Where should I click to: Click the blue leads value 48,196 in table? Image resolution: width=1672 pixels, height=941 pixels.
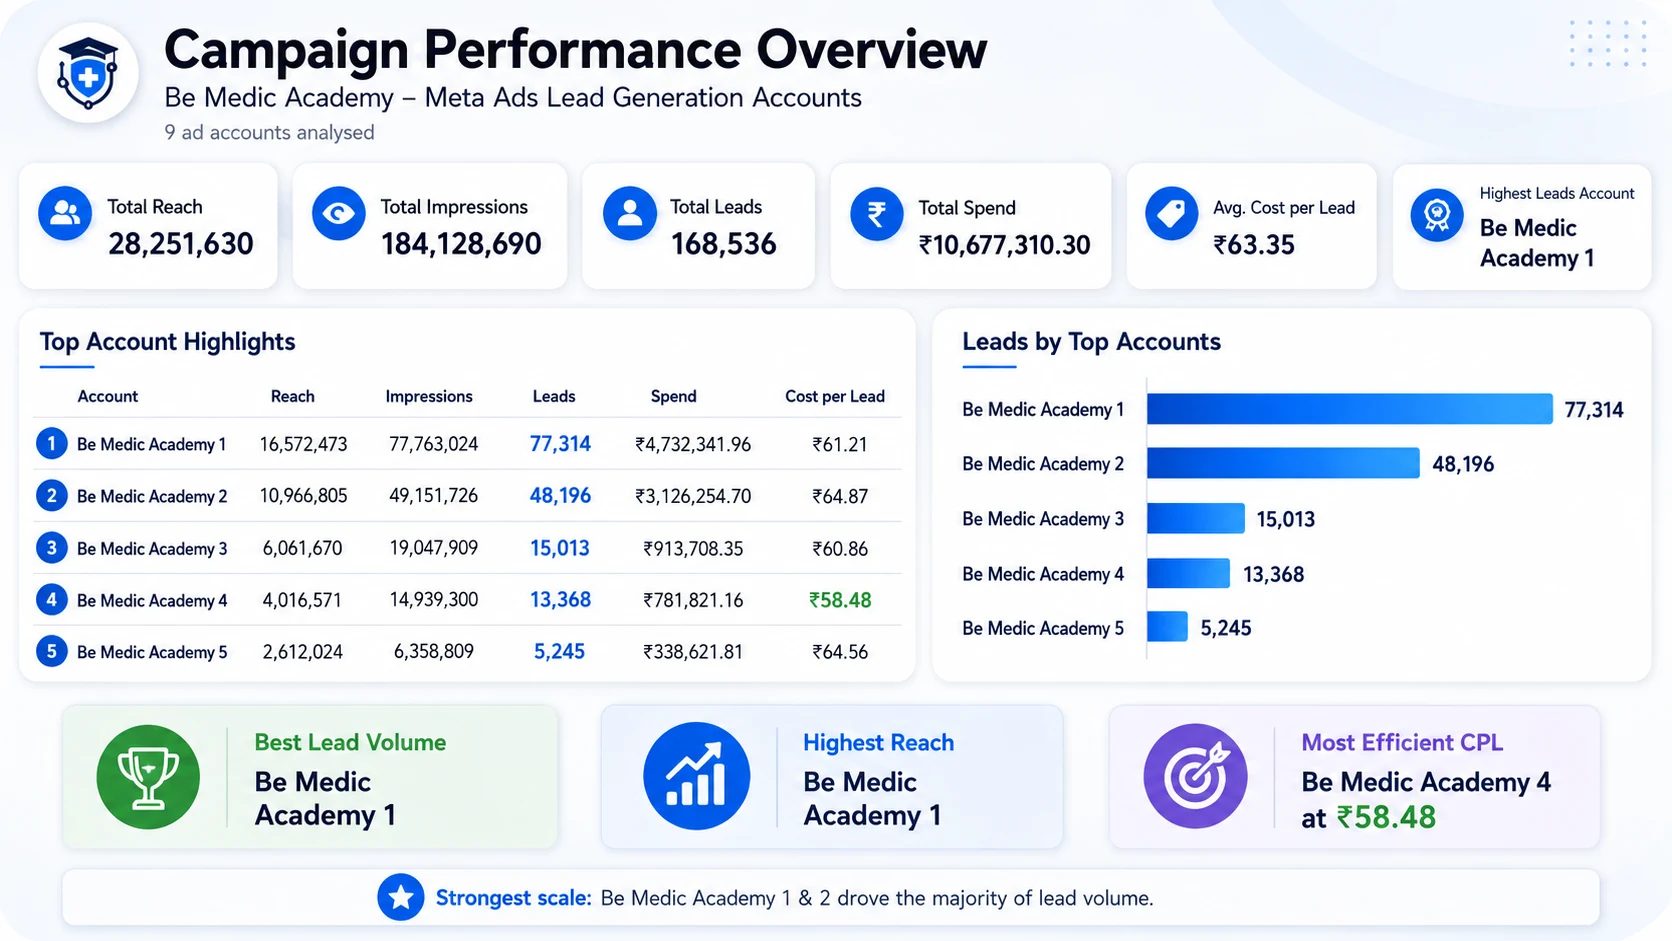click(560, 495)
